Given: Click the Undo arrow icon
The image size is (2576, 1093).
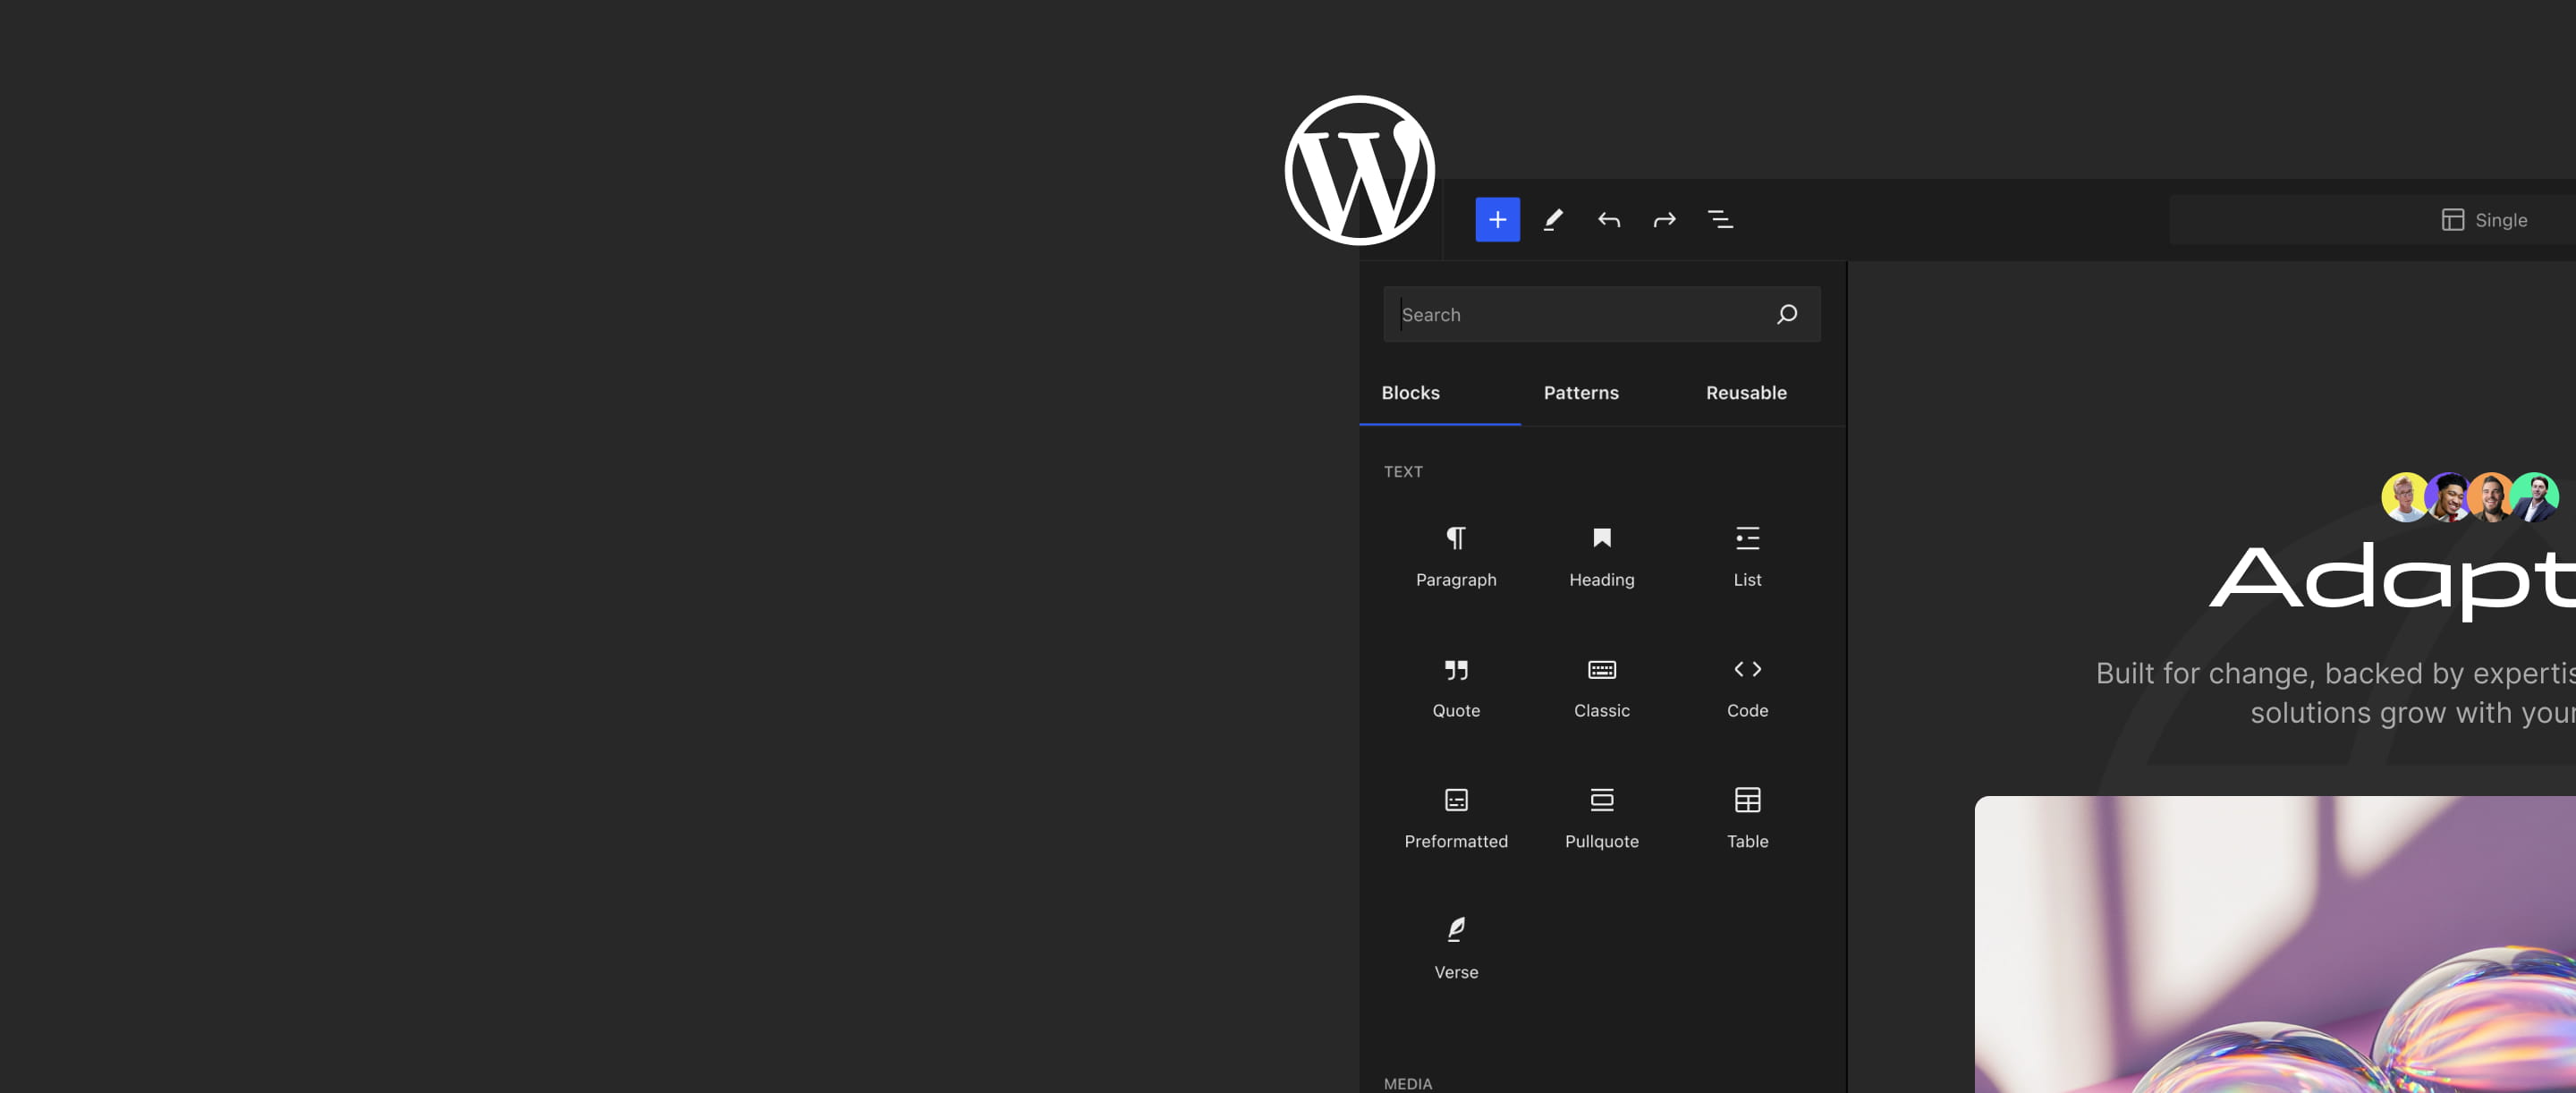Looking at the screenshot, I should [1608, 220].
